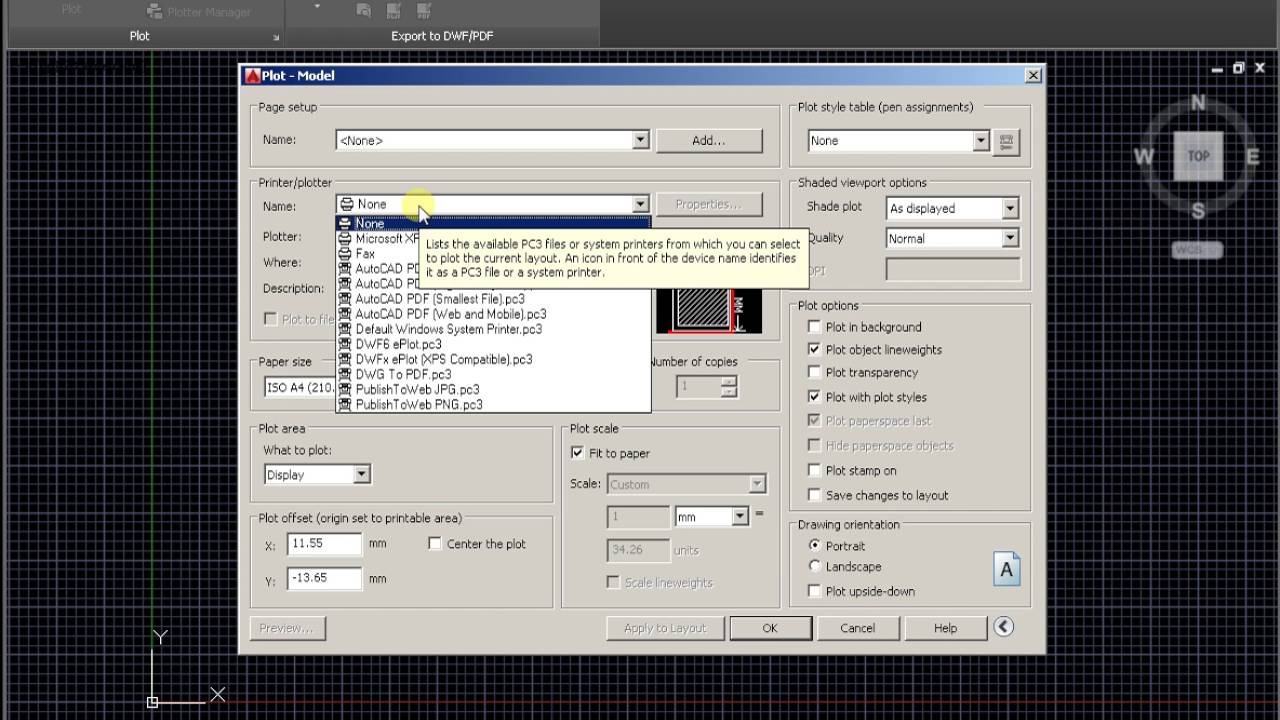Disable Plot with plot styles checkbox

click(814, 397)
